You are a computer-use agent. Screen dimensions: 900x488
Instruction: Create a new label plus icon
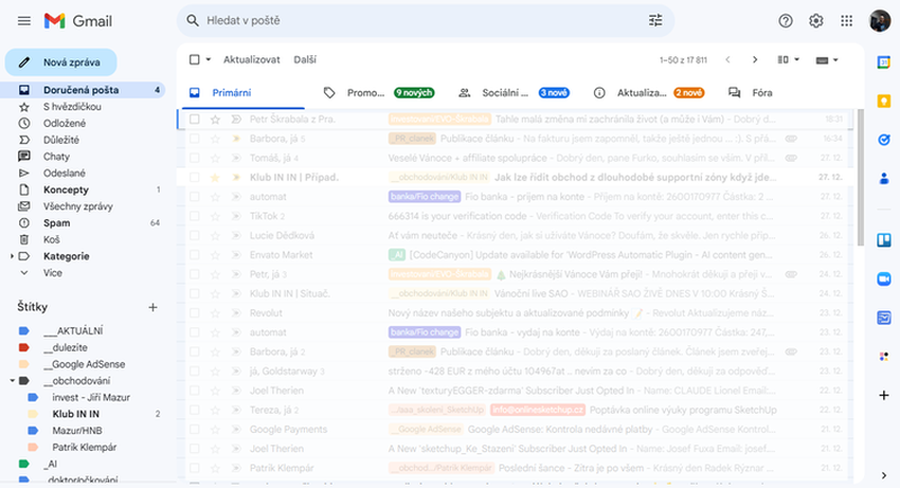(153, 307)
